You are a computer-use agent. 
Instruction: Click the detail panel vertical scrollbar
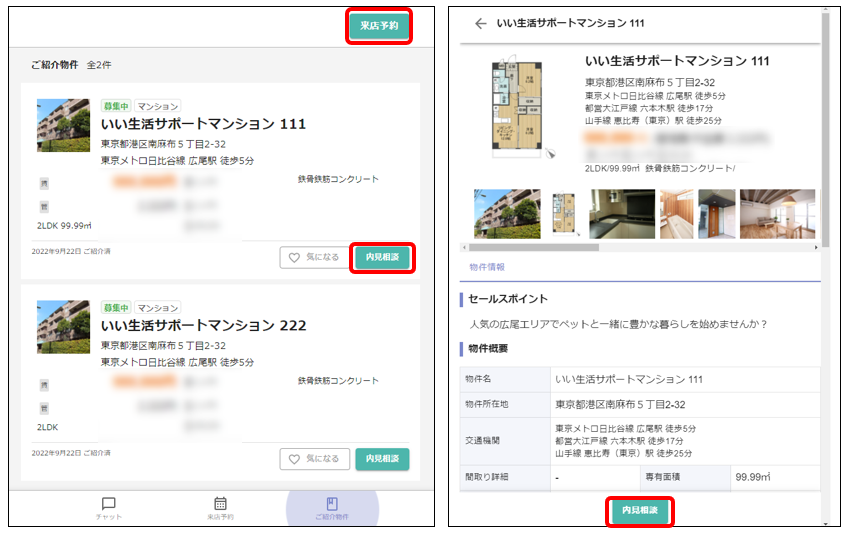pos(825,130)
